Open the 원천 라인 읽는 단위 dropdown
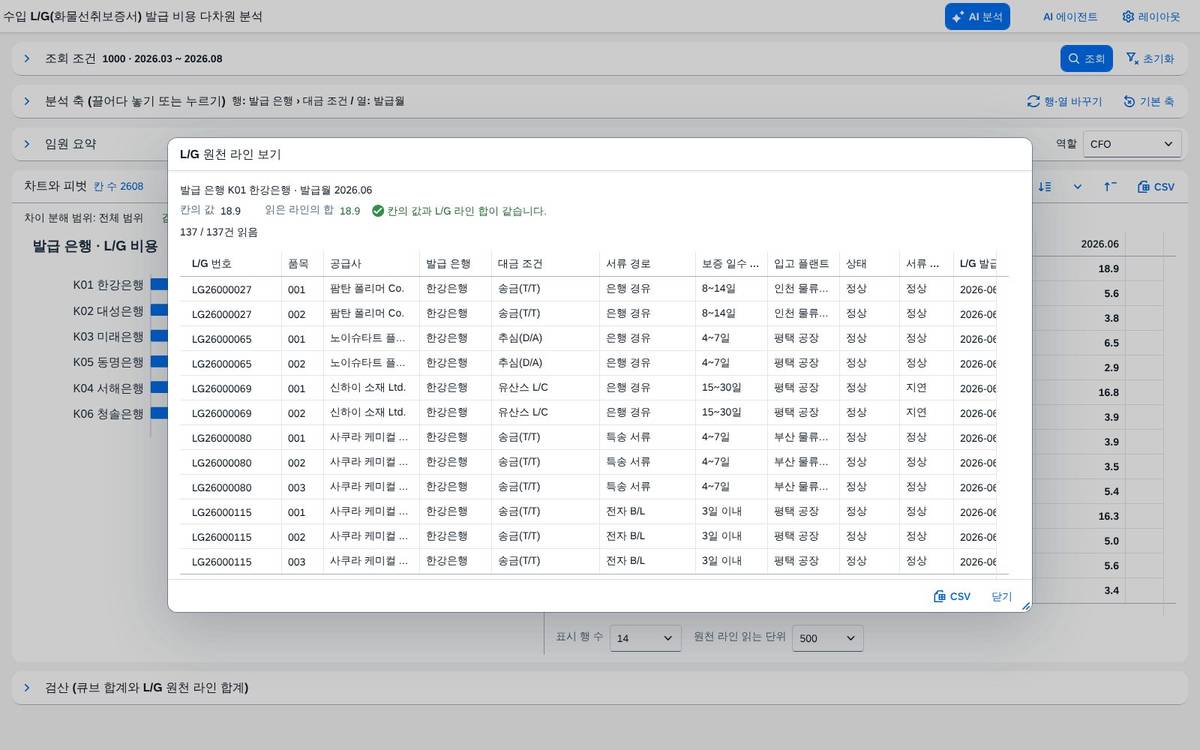 click(827, 638)
